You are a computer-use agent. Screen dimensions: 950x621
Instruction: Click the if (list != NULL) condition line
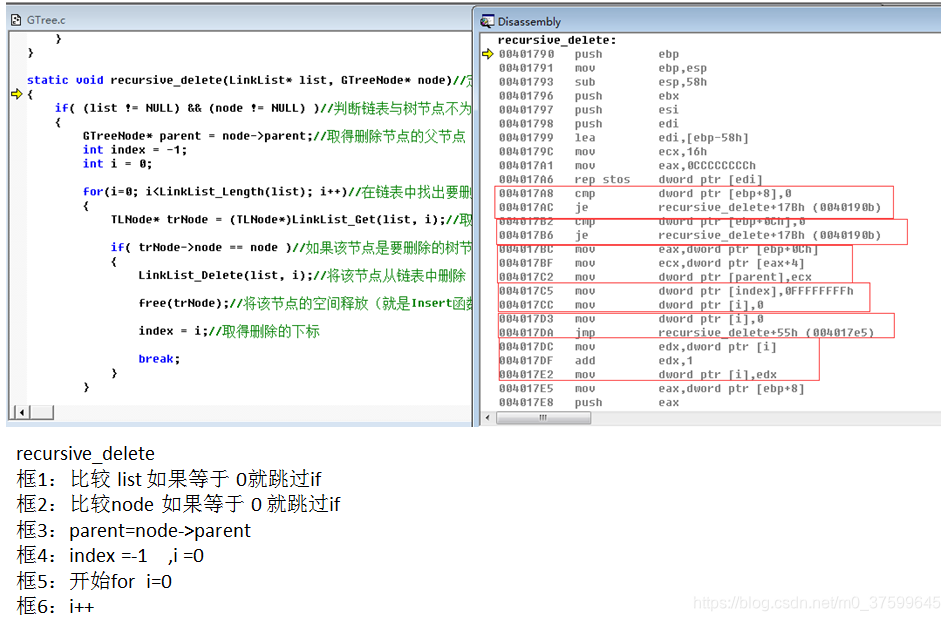263,108
